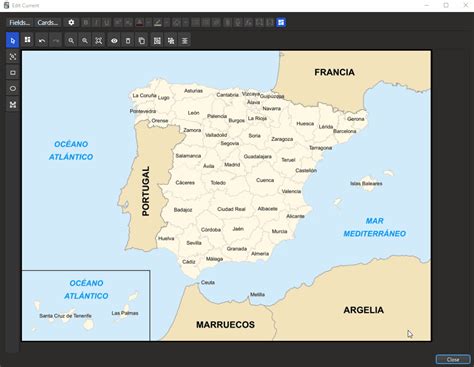Open the equations fx menu
474x367 pixels.
(249, 23)
